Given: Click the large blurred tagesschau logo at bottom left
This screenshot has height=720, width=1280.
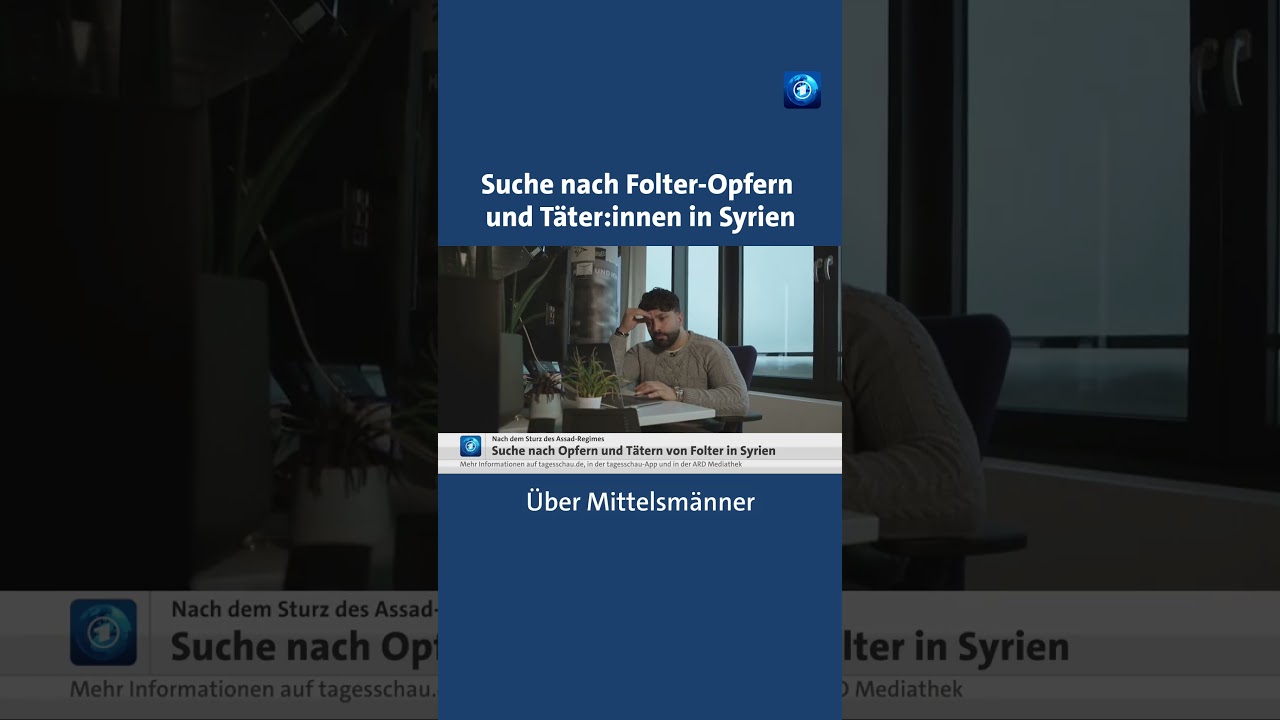Looking at the screenshot, I should tap(103, 632).
